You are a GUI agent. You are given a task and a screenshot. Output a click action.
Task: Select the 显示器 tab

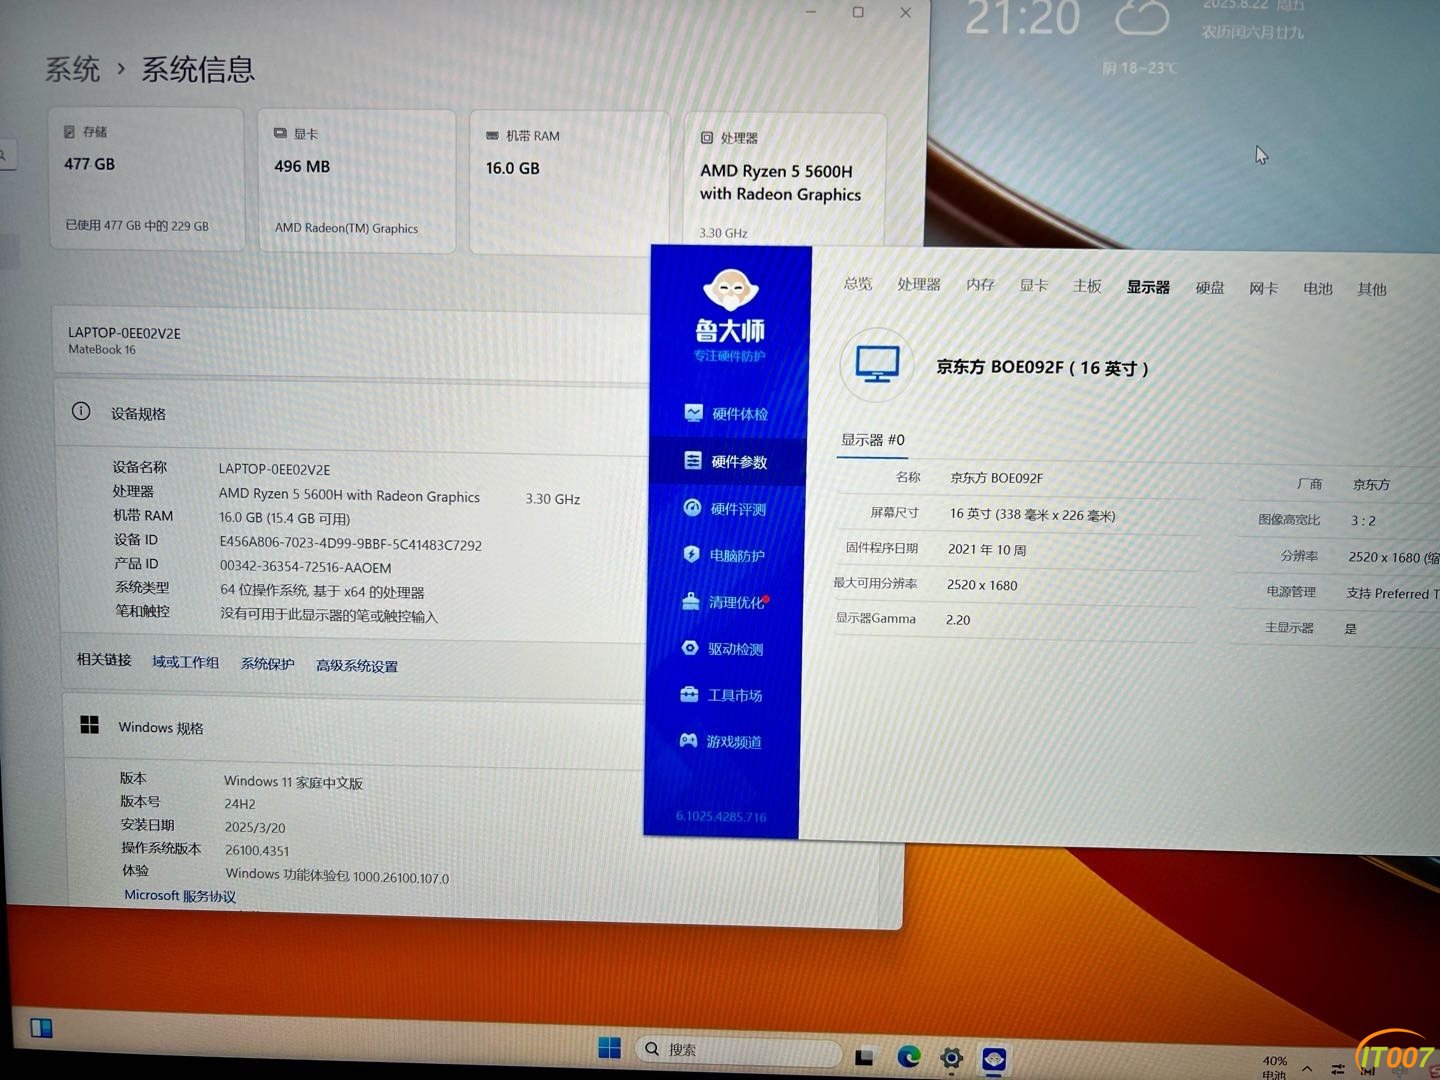tap(1148, 287)
